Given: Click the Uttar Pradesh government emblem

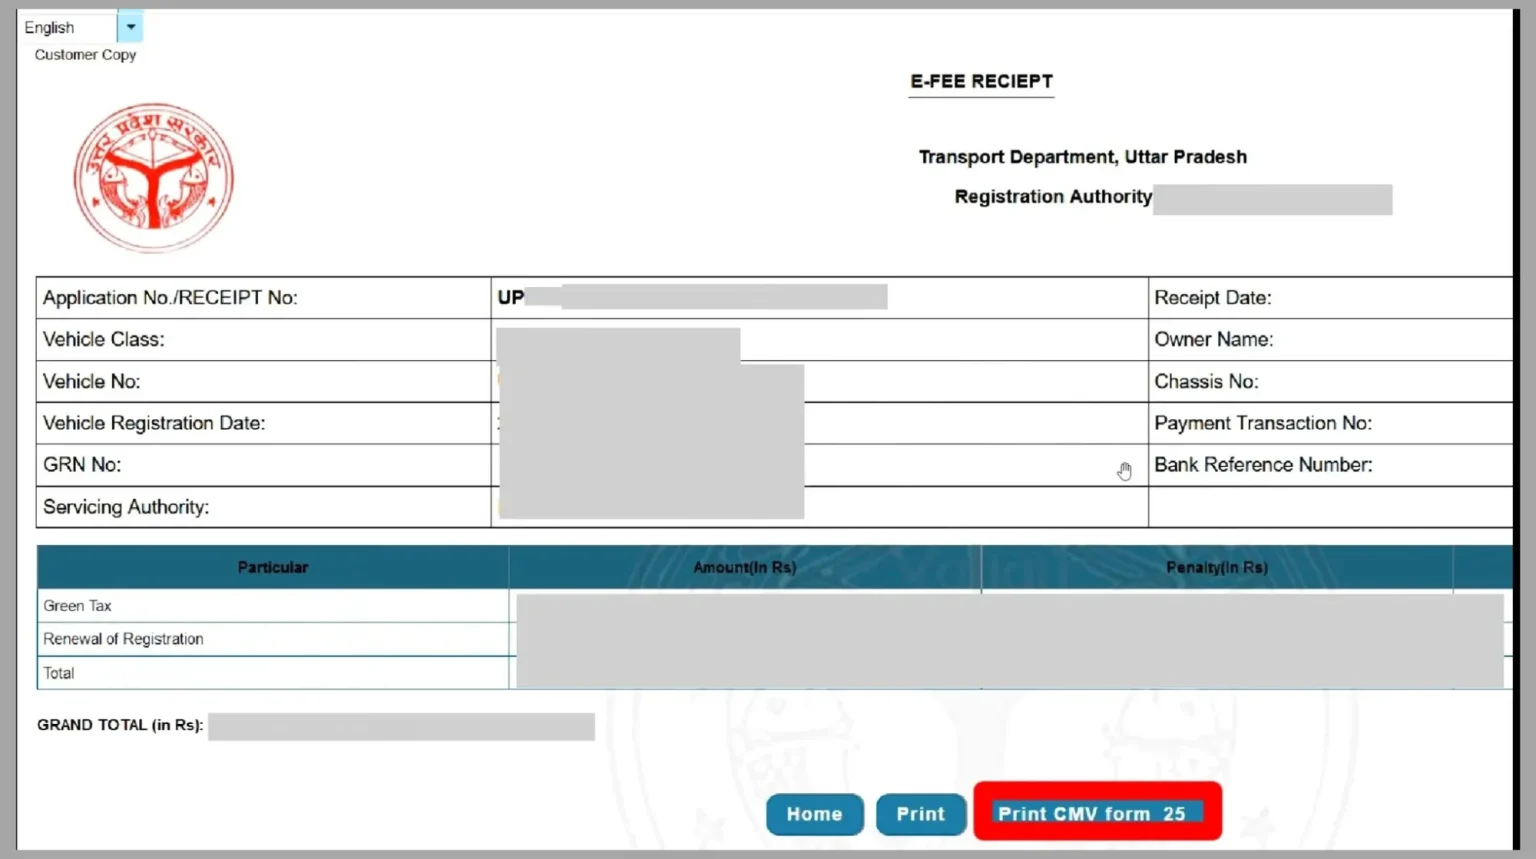Looking at the screenshot, I should 154,178.
